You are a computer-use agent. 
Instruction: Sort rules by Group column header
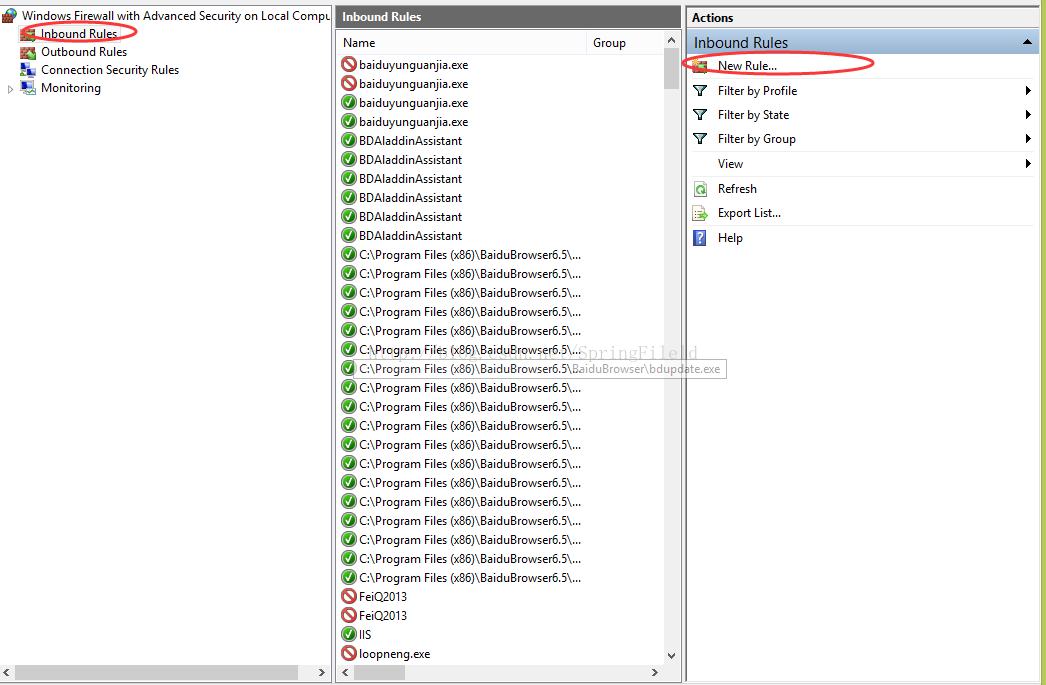(624, 43)
